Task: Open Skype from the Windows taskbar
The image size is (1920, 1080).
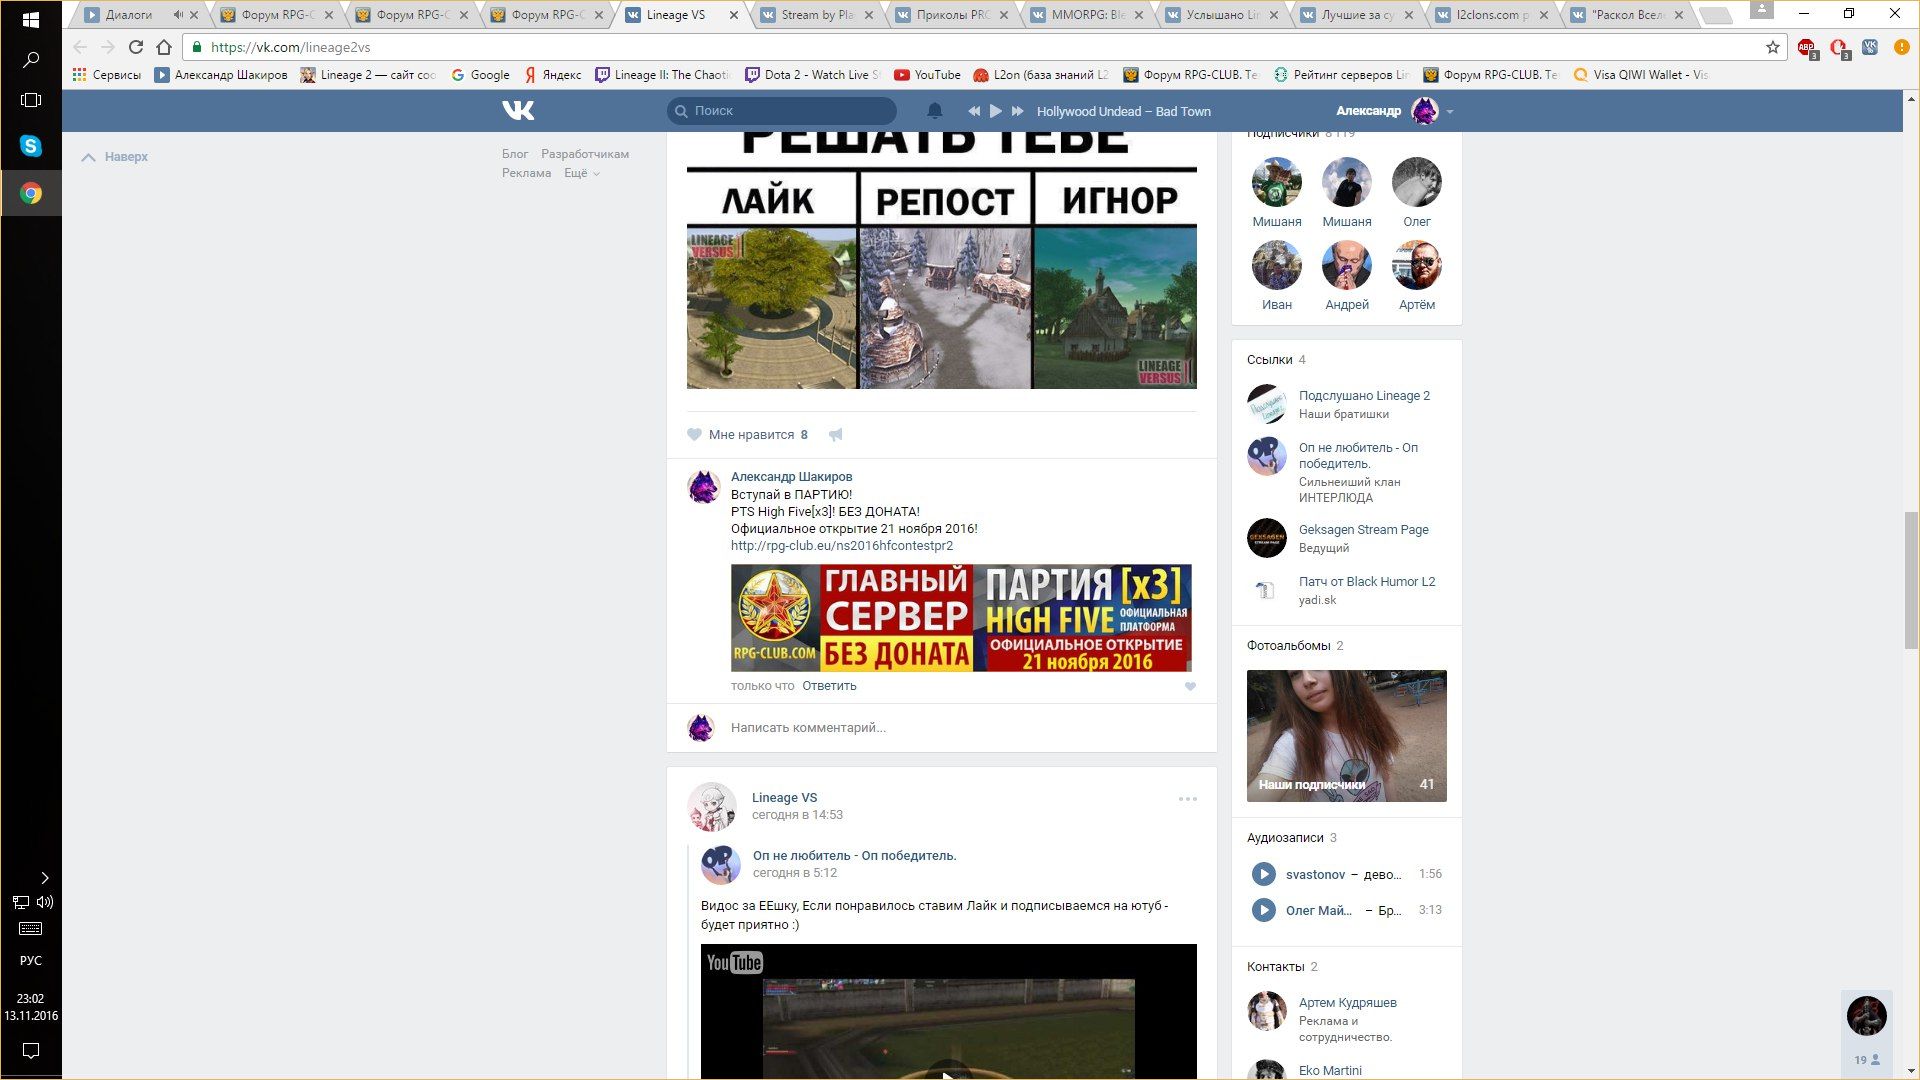Action: click(x=31, y=146)
